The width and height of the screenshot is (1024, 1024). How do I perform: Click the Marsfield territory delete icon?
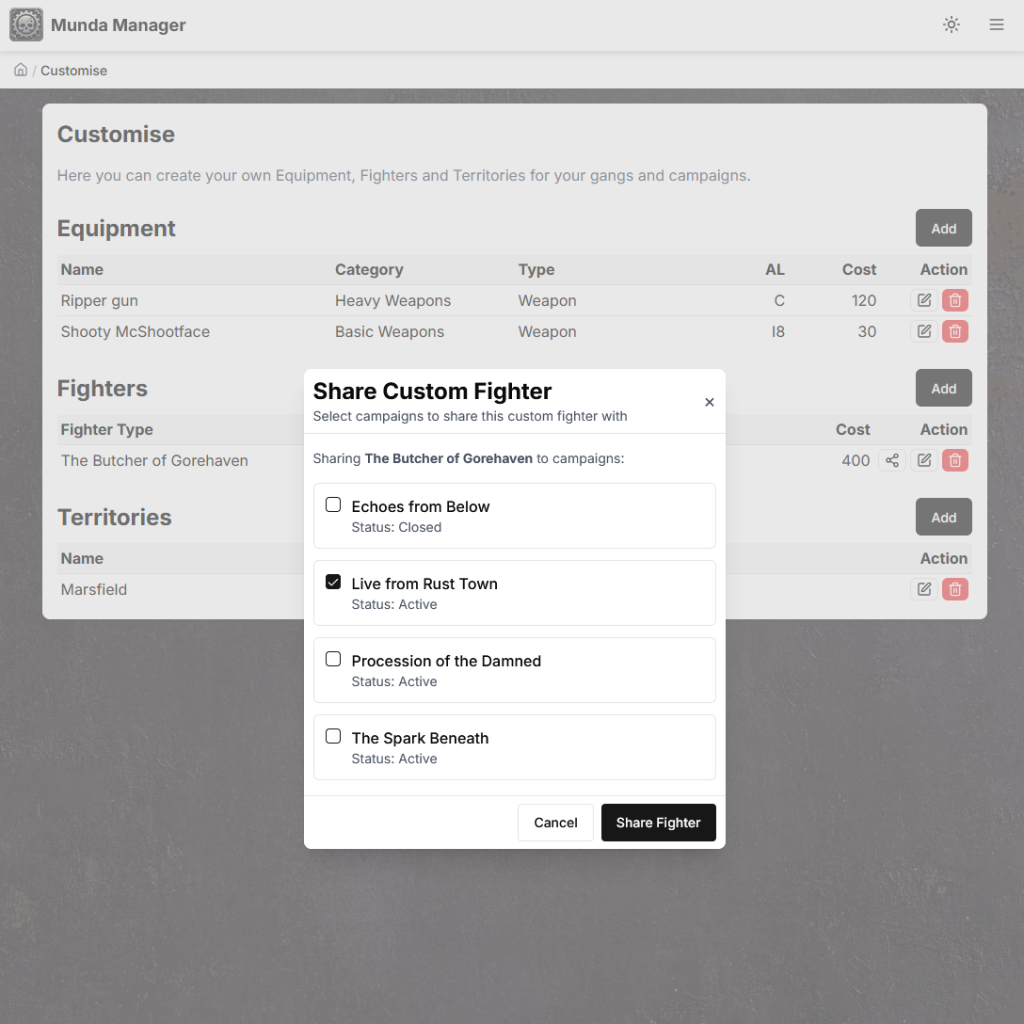pos(954,589)
